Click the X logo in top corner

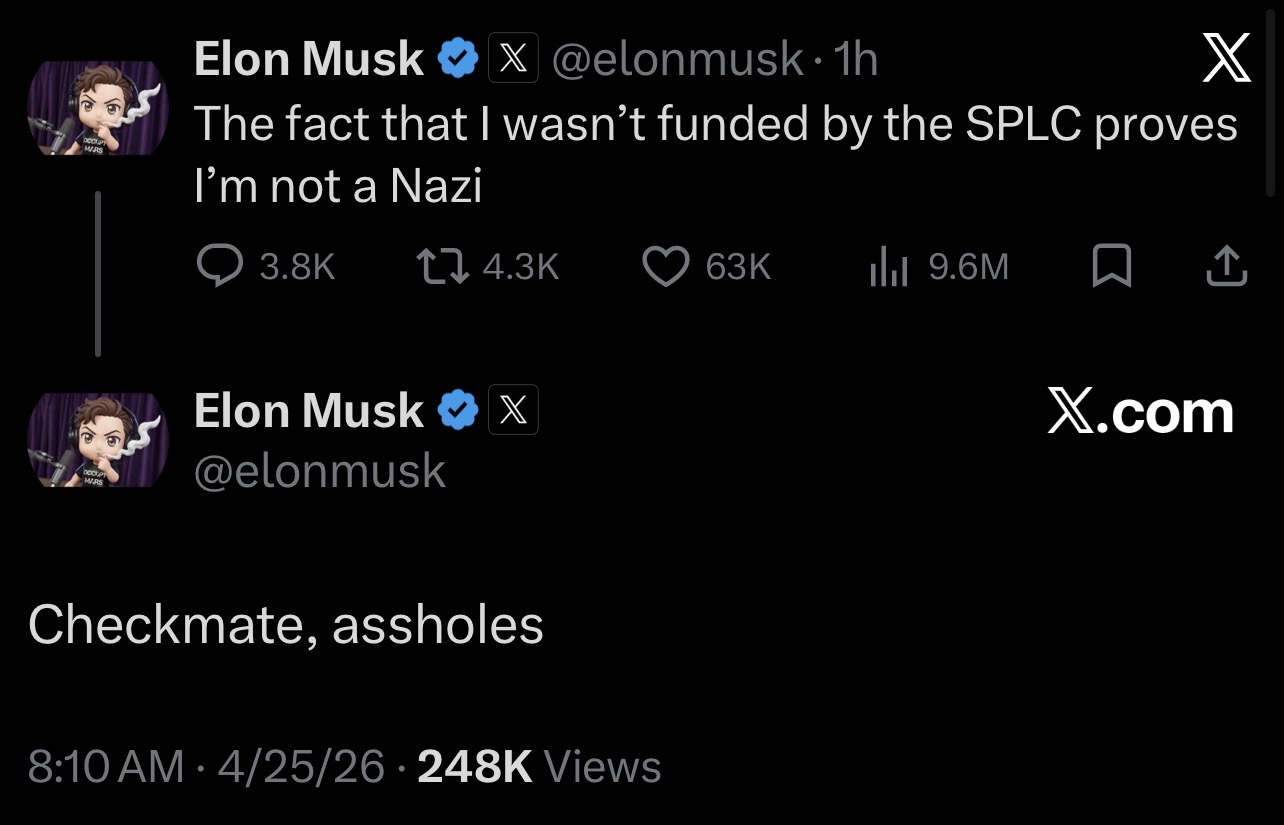click(1226, 58)
